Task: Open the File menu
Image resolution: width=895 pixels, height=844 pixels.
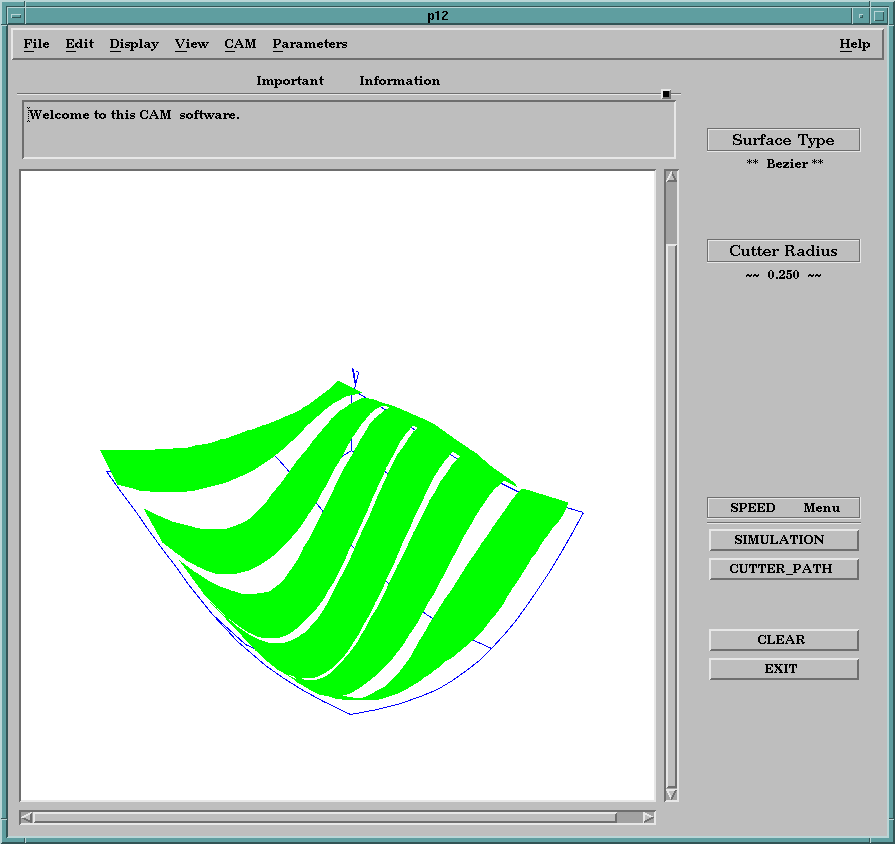Action: pyautogui.click(x=37, y=44)
